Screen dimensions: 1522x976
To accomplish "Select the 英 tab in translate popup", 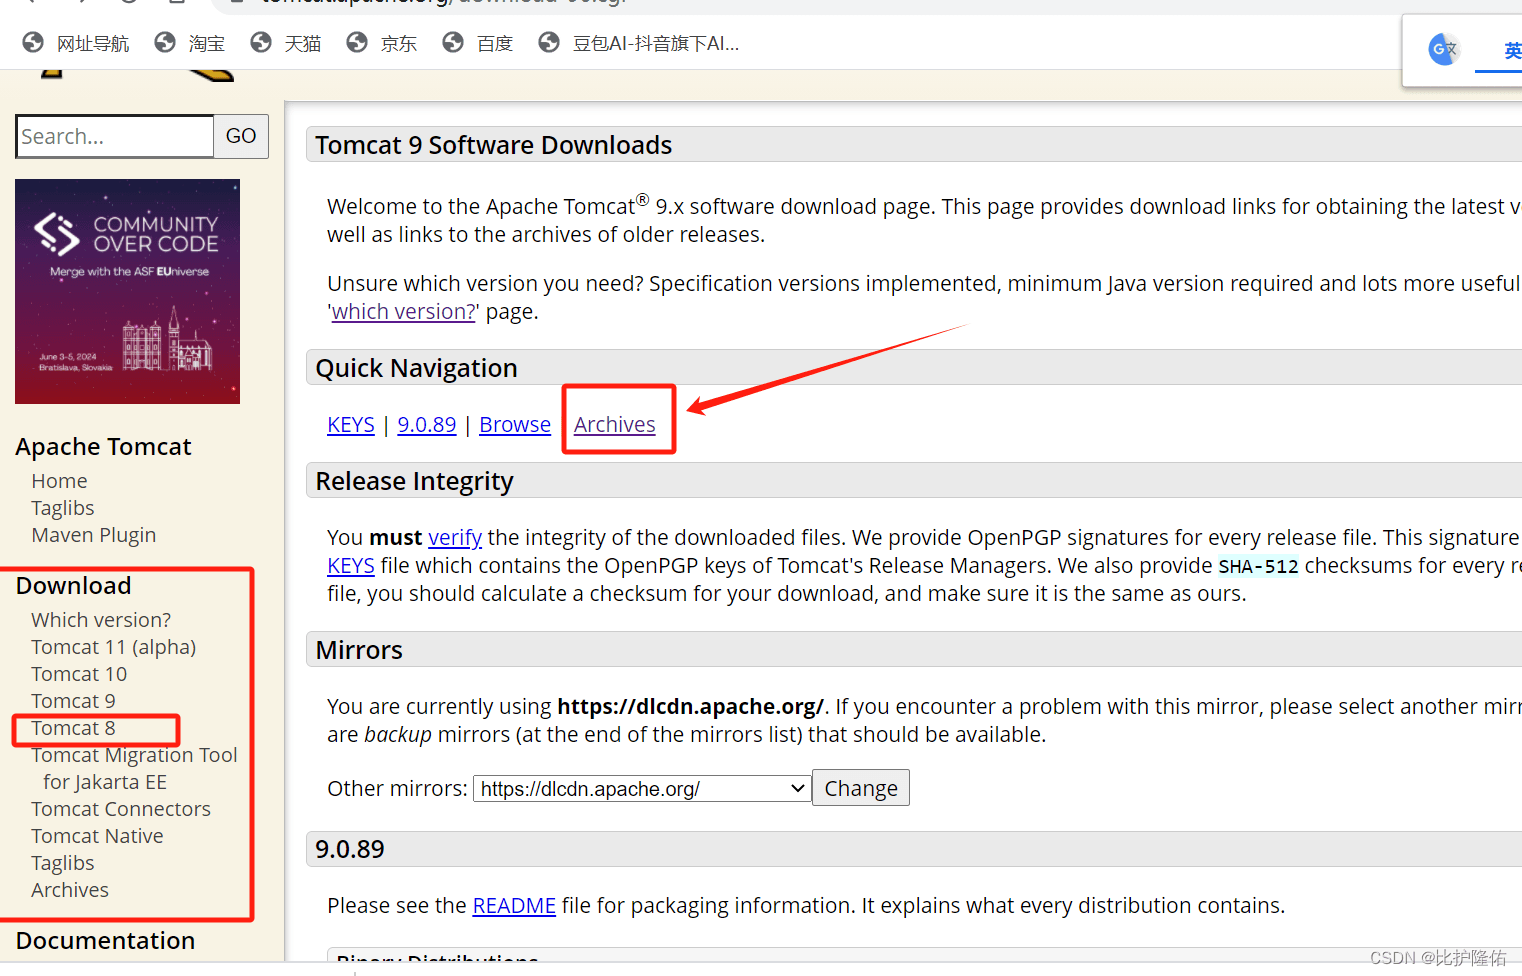I will [1512, 51].
